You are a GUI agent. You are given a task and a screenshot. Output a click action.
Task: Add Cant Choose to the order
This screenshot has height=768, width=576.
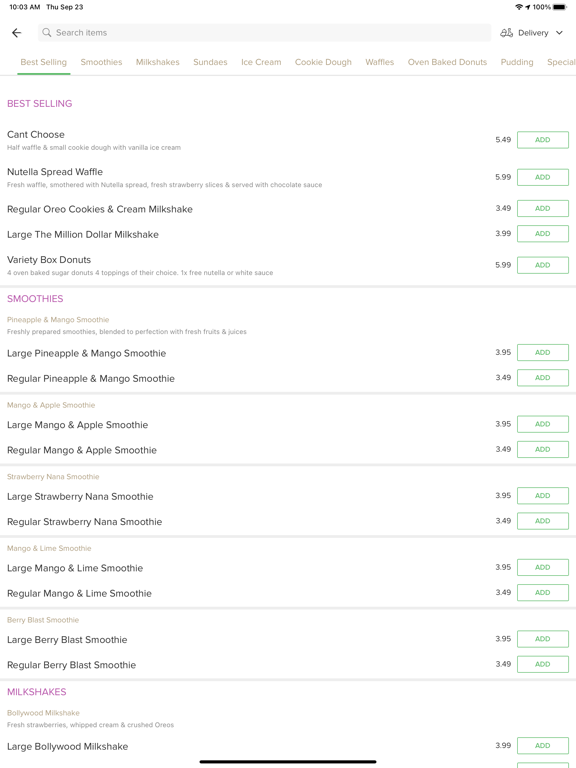543,140
